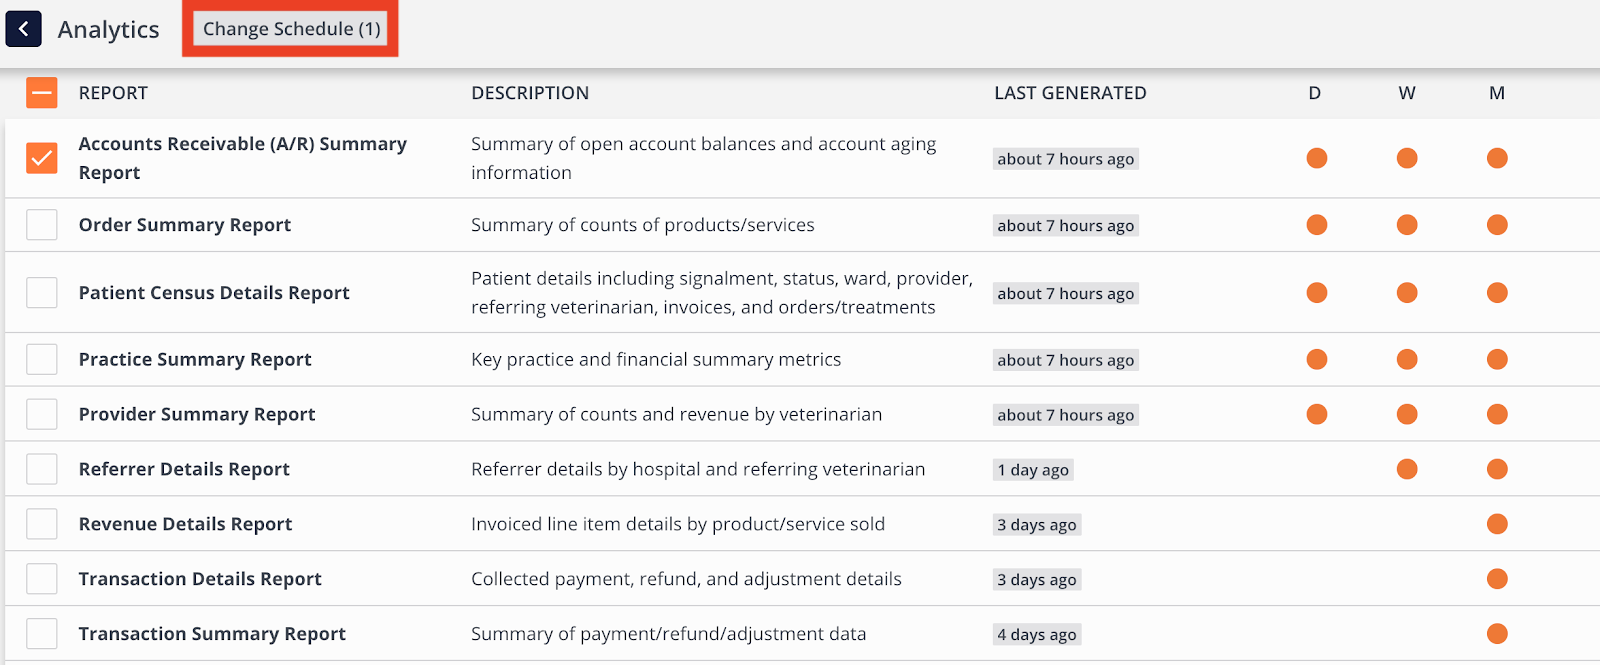This screenshot has width=1600, height=665.
Task: Click daily dot for Practice Summary Report
Action: [1317, 360]
